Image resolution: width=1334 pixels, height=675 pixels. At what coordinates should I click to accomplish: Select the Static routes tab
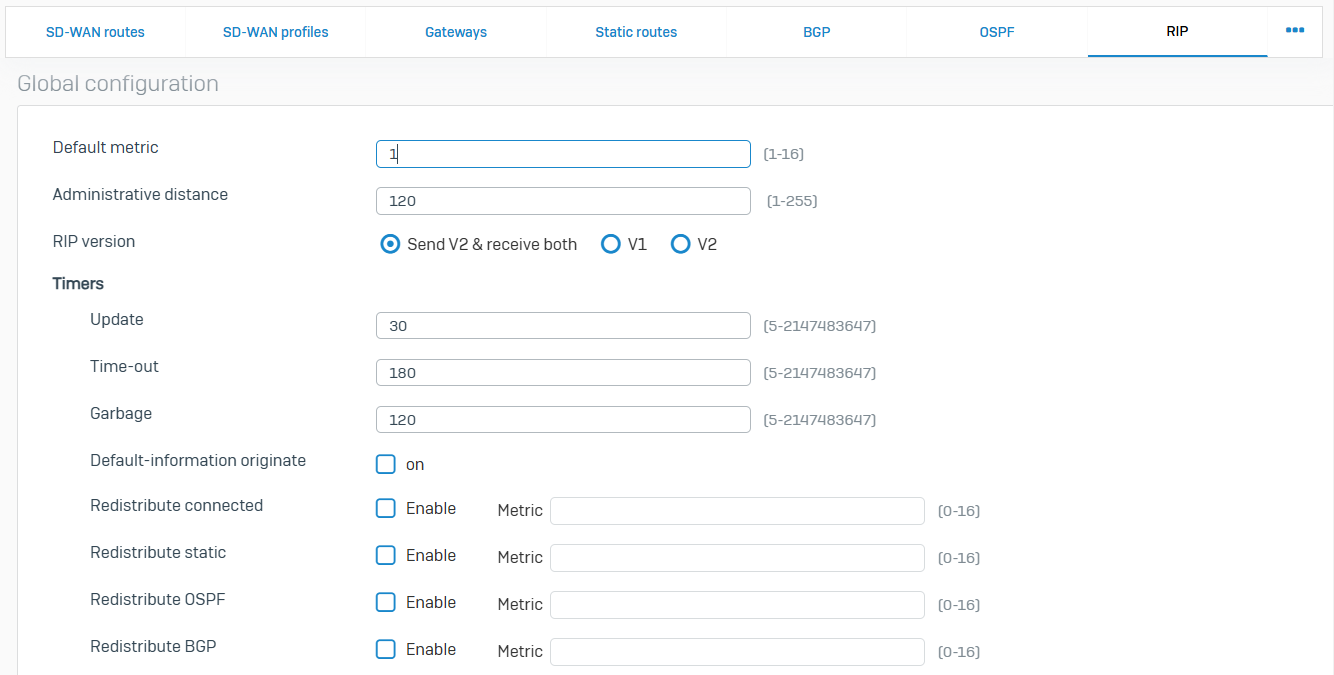click(x=636, y=32)
